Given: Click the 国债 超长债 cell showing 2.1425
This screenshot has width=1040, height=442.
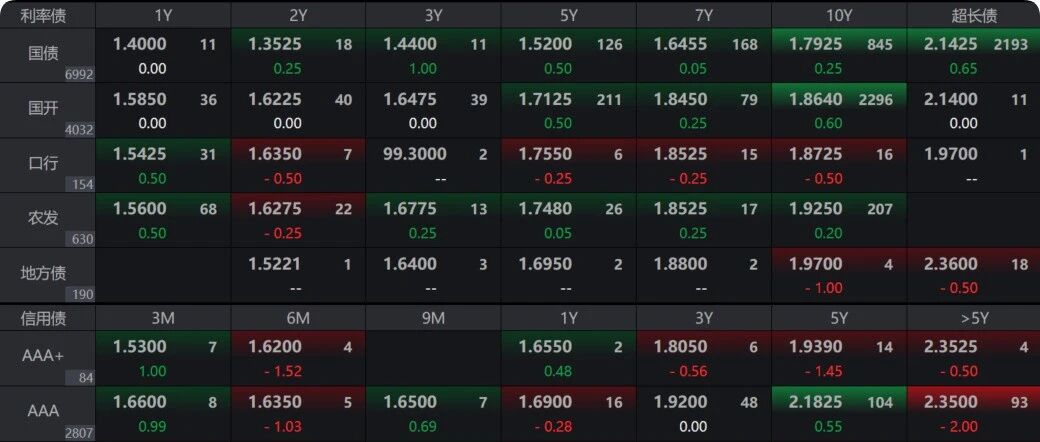Looking at the screenshot, I should point(973,55).
